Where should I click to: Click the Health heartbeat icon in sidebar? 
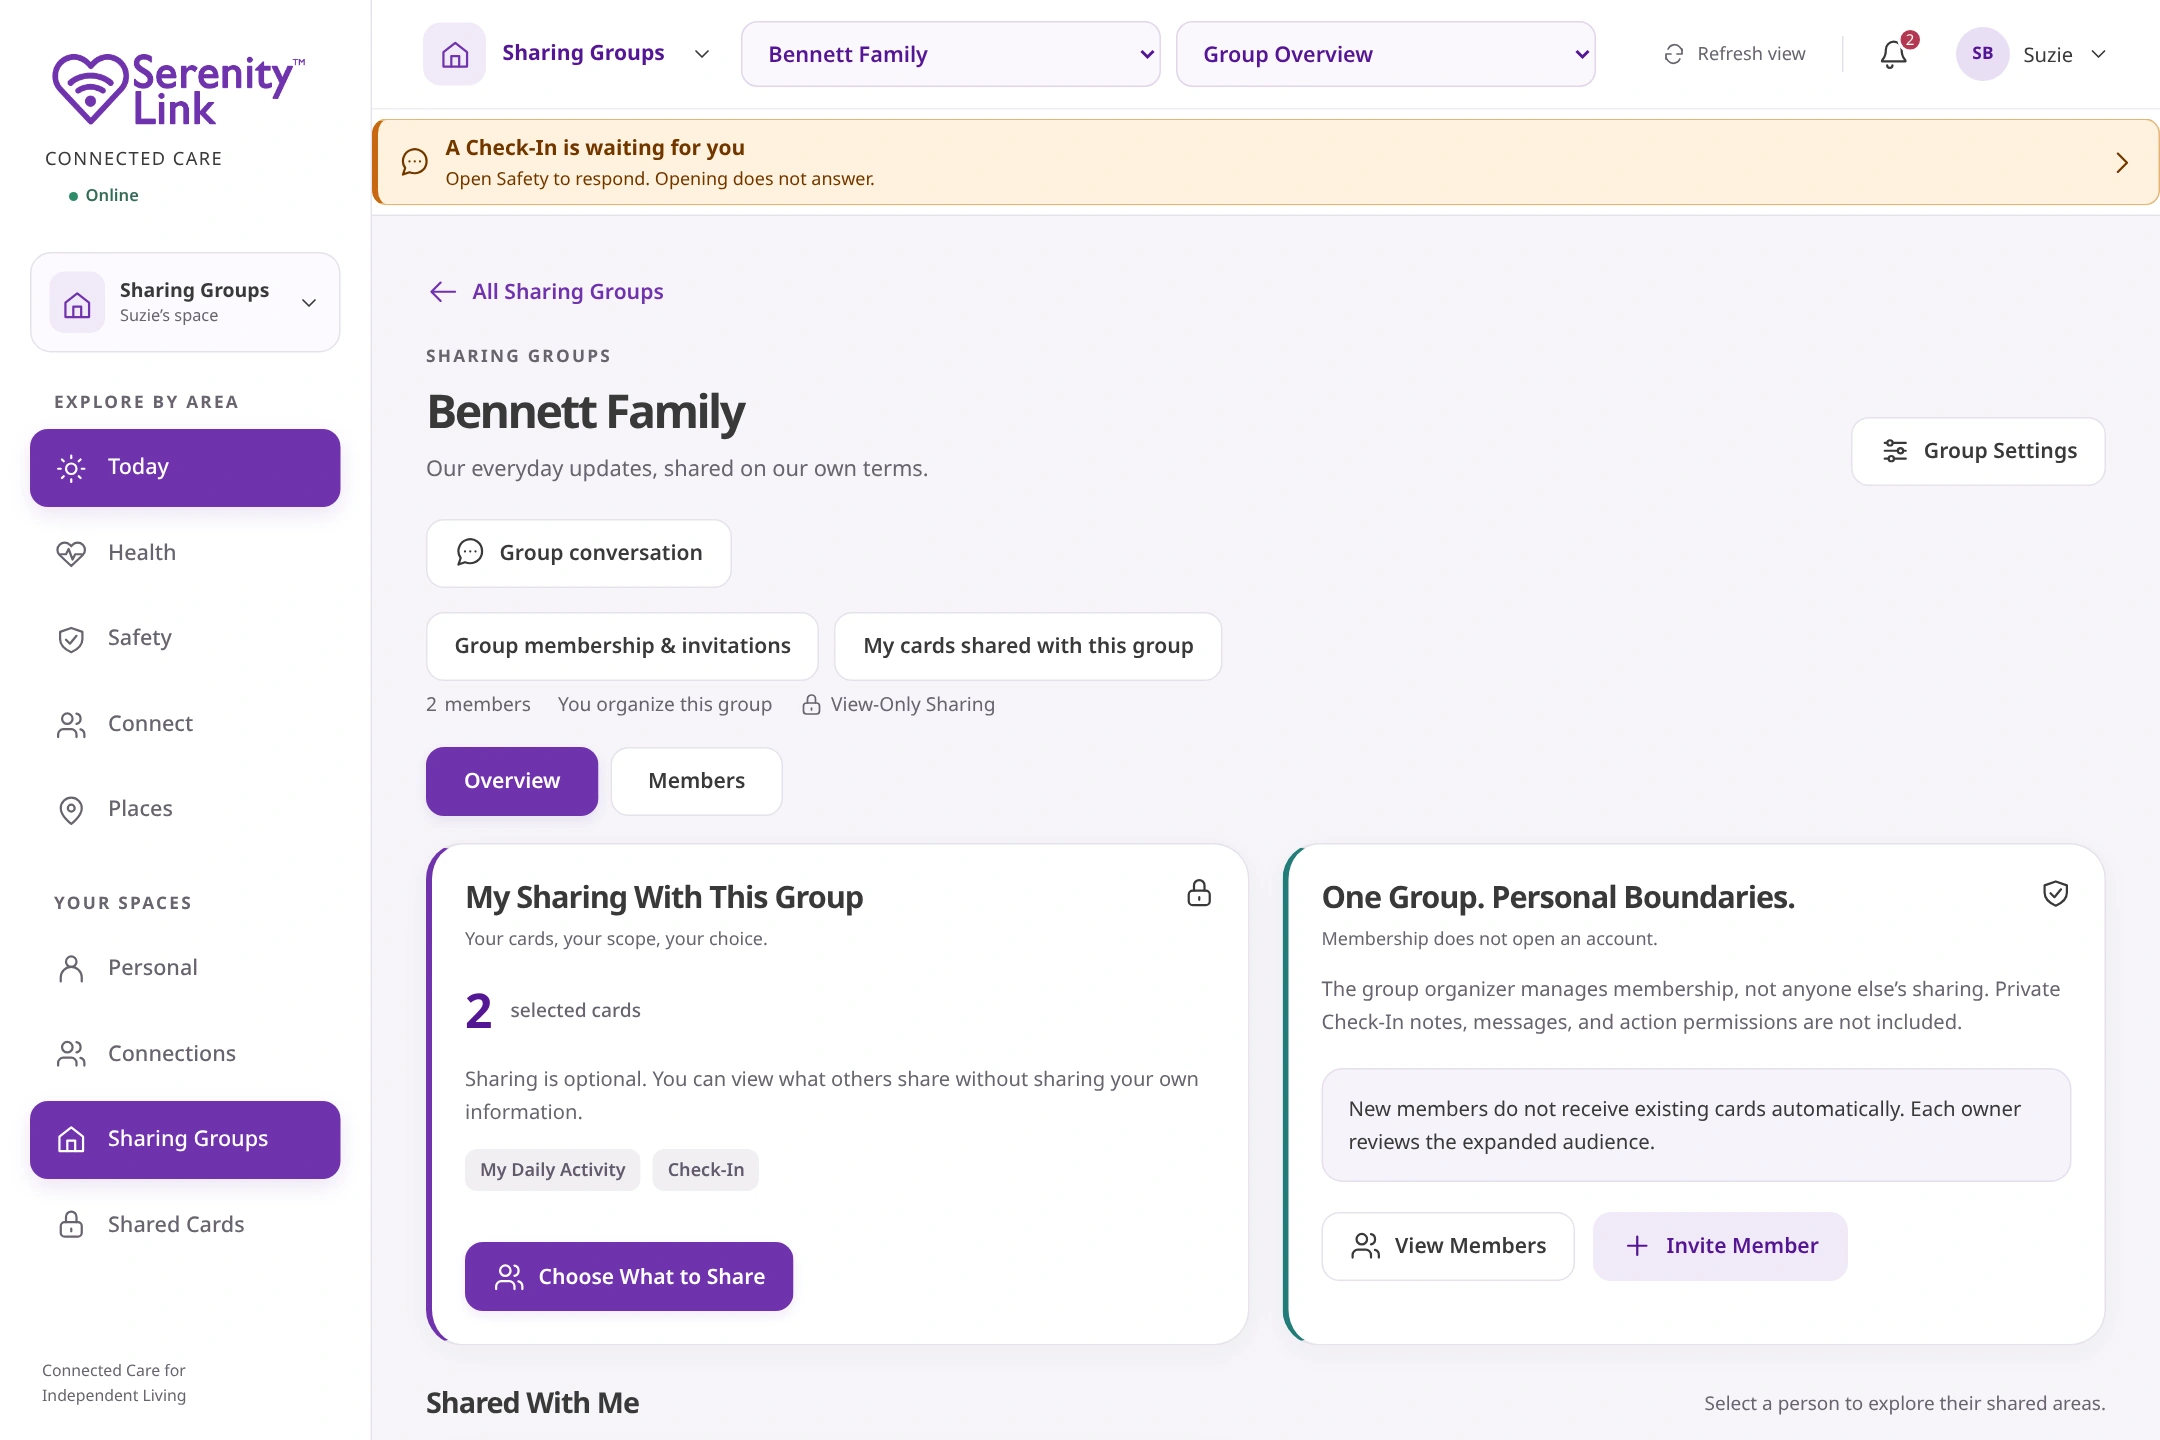71,553
